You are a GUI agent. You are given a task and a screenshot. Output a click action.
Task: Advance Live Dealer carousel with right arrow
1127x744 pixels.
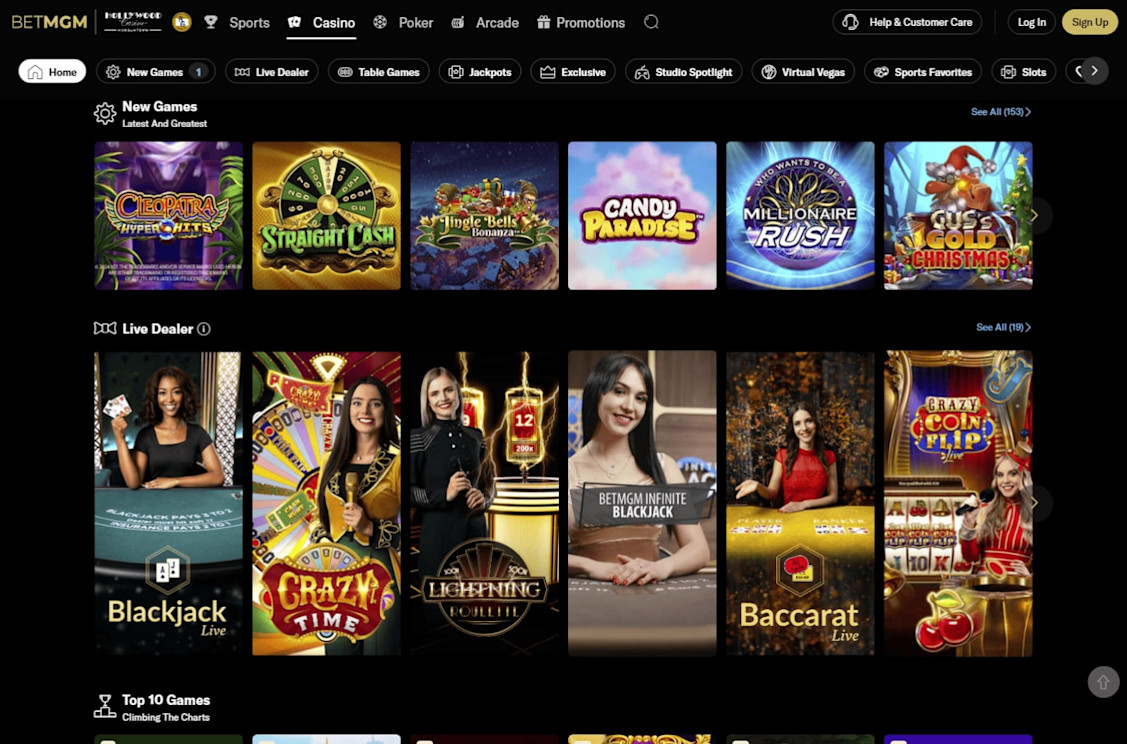[x=1035, y=502]
